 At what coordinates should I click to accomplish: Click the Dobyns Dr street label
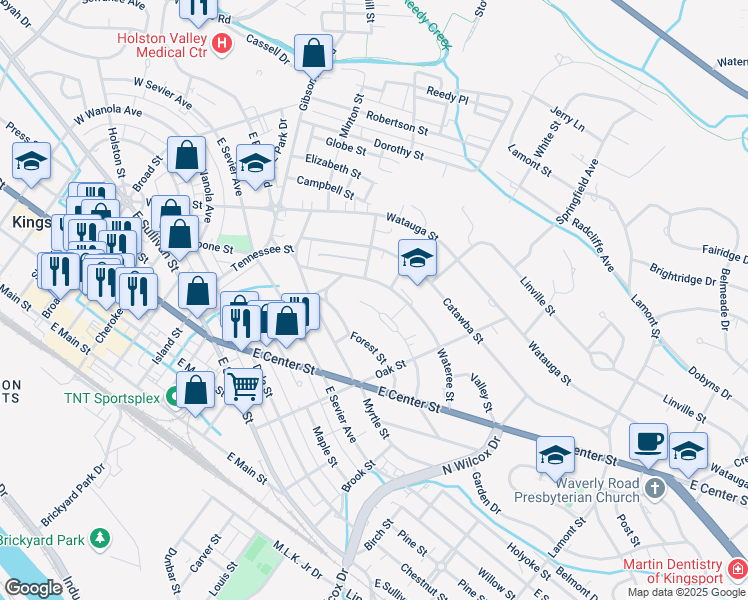710,383
